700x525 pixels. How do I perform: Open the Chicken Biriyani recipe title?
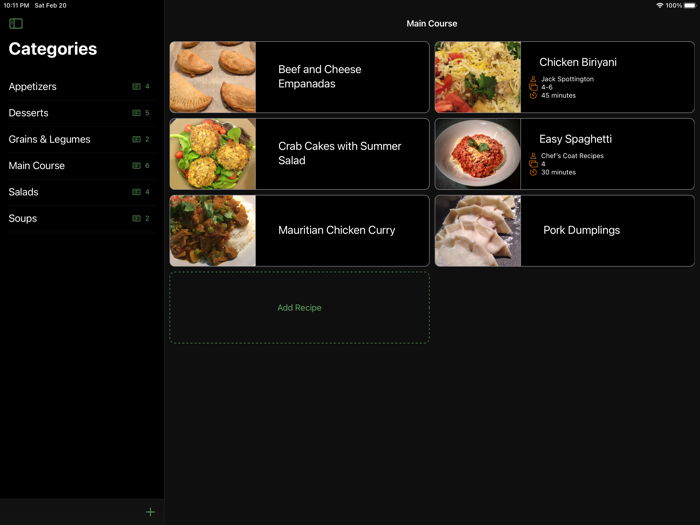578,62
